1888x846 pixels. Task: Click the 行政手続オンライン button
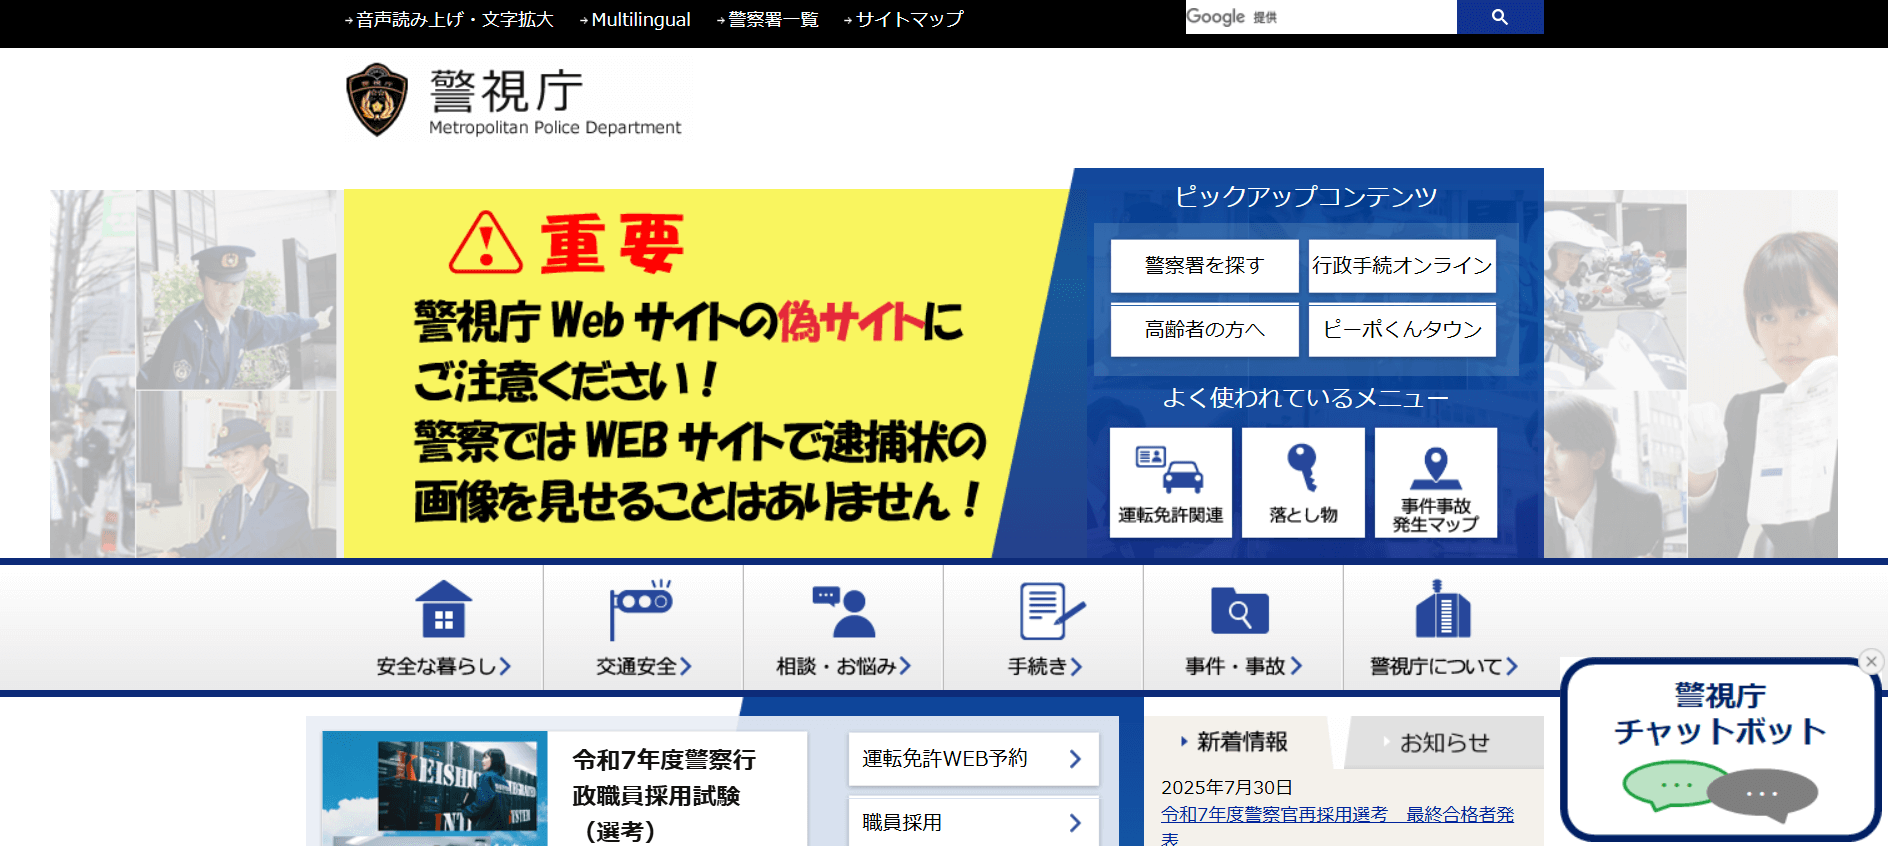[x=1402, y=265]
